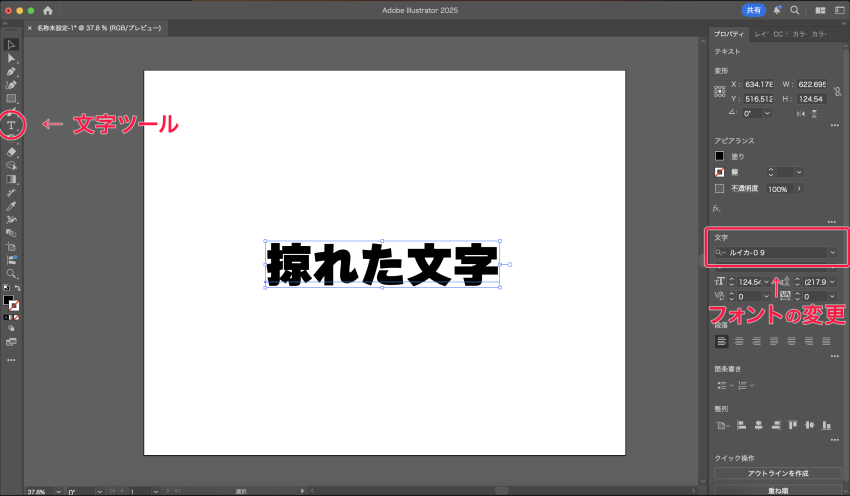Adjust stroke weight stepper arrows
Image resolution: width=850 pixels, height=496 pixels.
coord(771,172)
